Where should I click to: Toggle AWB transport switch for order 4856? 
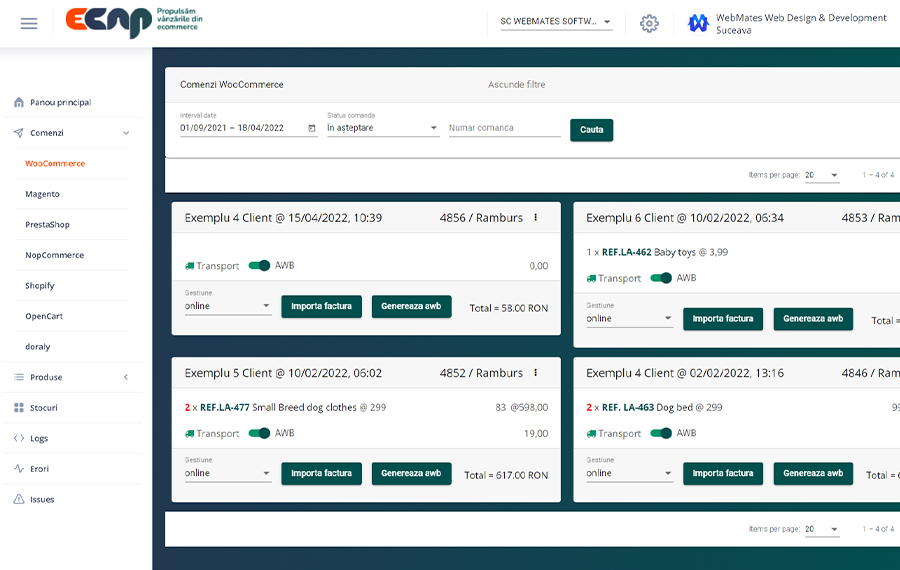[x=260, y=266]
